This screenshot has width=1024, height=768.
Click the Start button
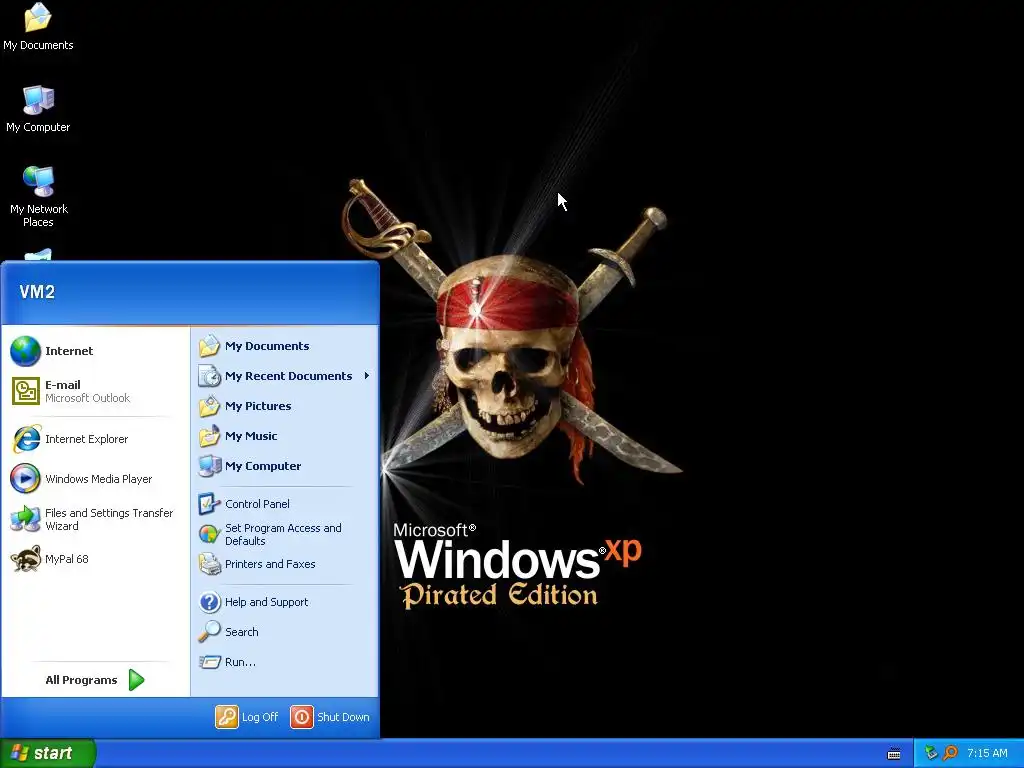pyautogui.click(x=48, y=753)
